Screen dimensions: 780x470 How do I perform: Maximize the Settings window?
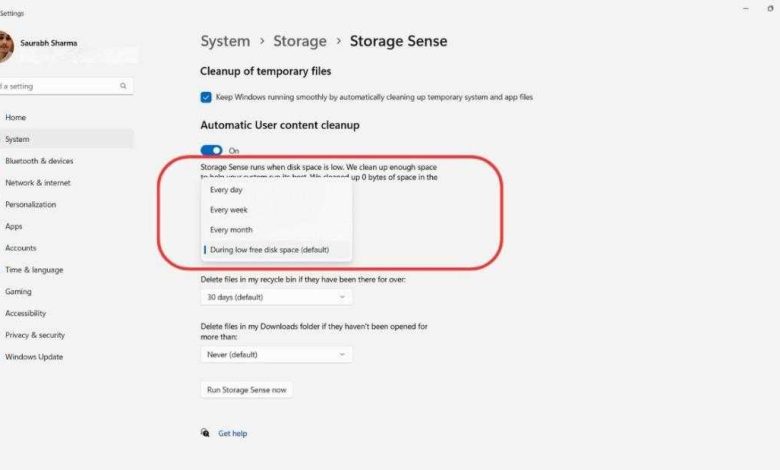tap(769, 9)
